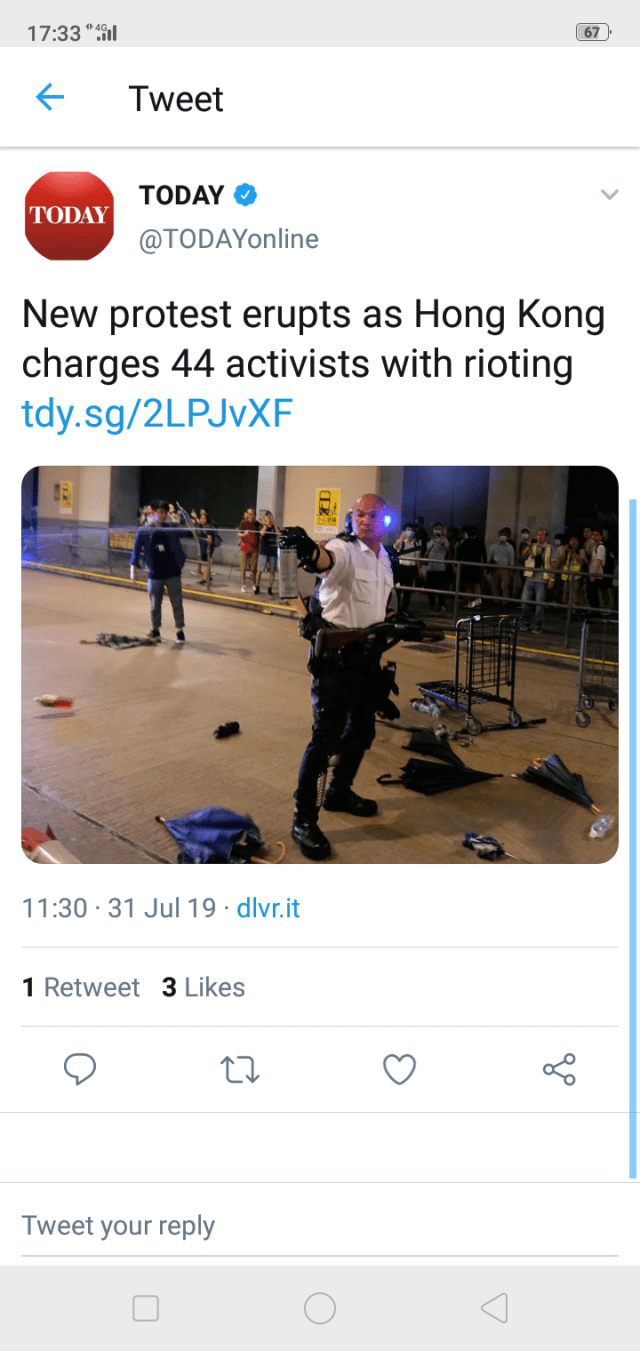This screenshot has width=640, height=1351.
Task: Tap the Tweet your reply field
Action: (320, 1225)
